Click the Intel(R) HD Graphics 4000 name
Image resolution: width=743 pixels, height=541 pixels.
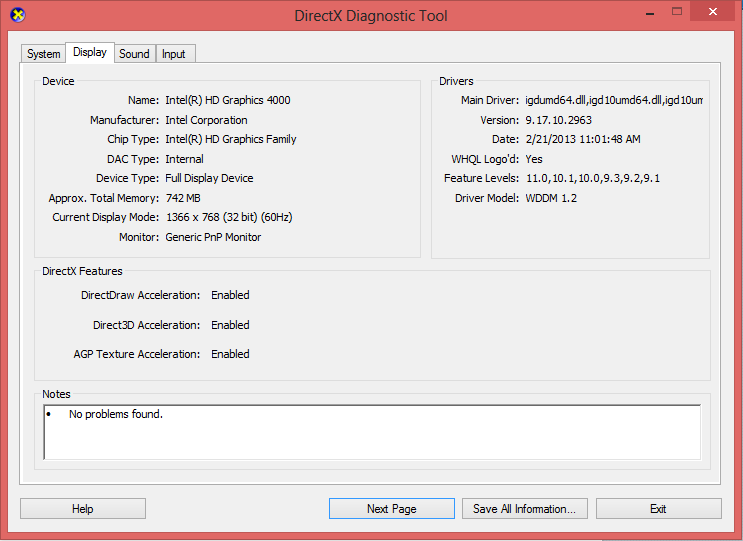pyautogui.click(x=228, y=101)
